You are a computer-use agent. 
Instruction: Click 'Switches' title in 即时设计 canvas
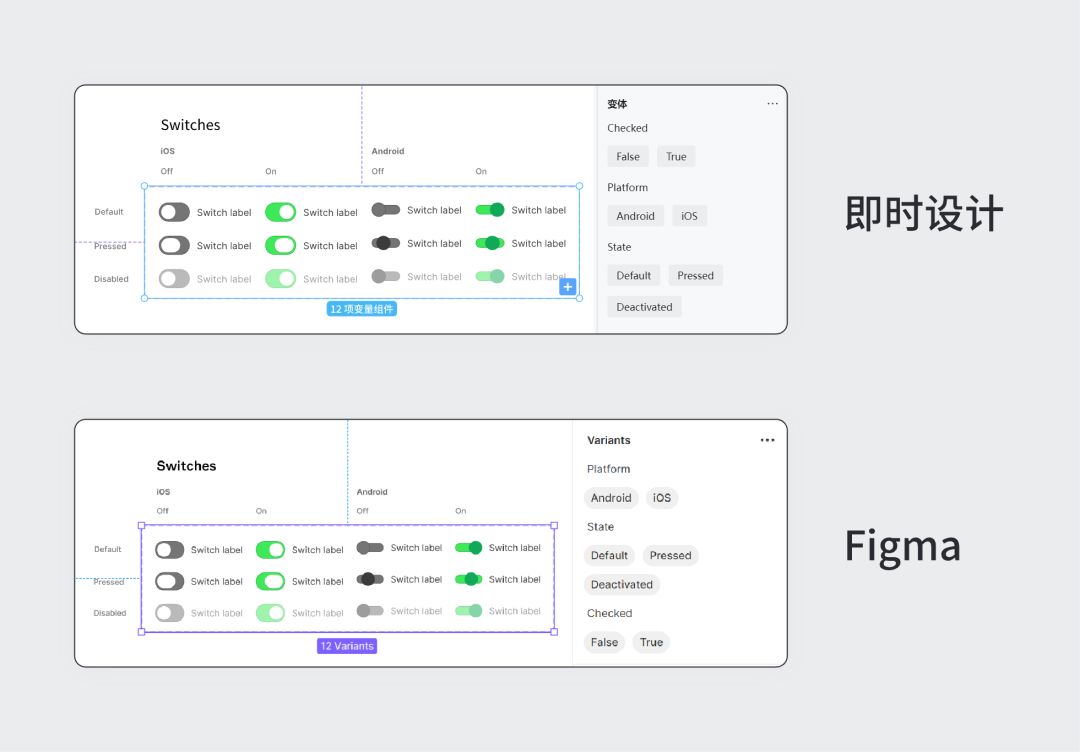coord(190,125)
